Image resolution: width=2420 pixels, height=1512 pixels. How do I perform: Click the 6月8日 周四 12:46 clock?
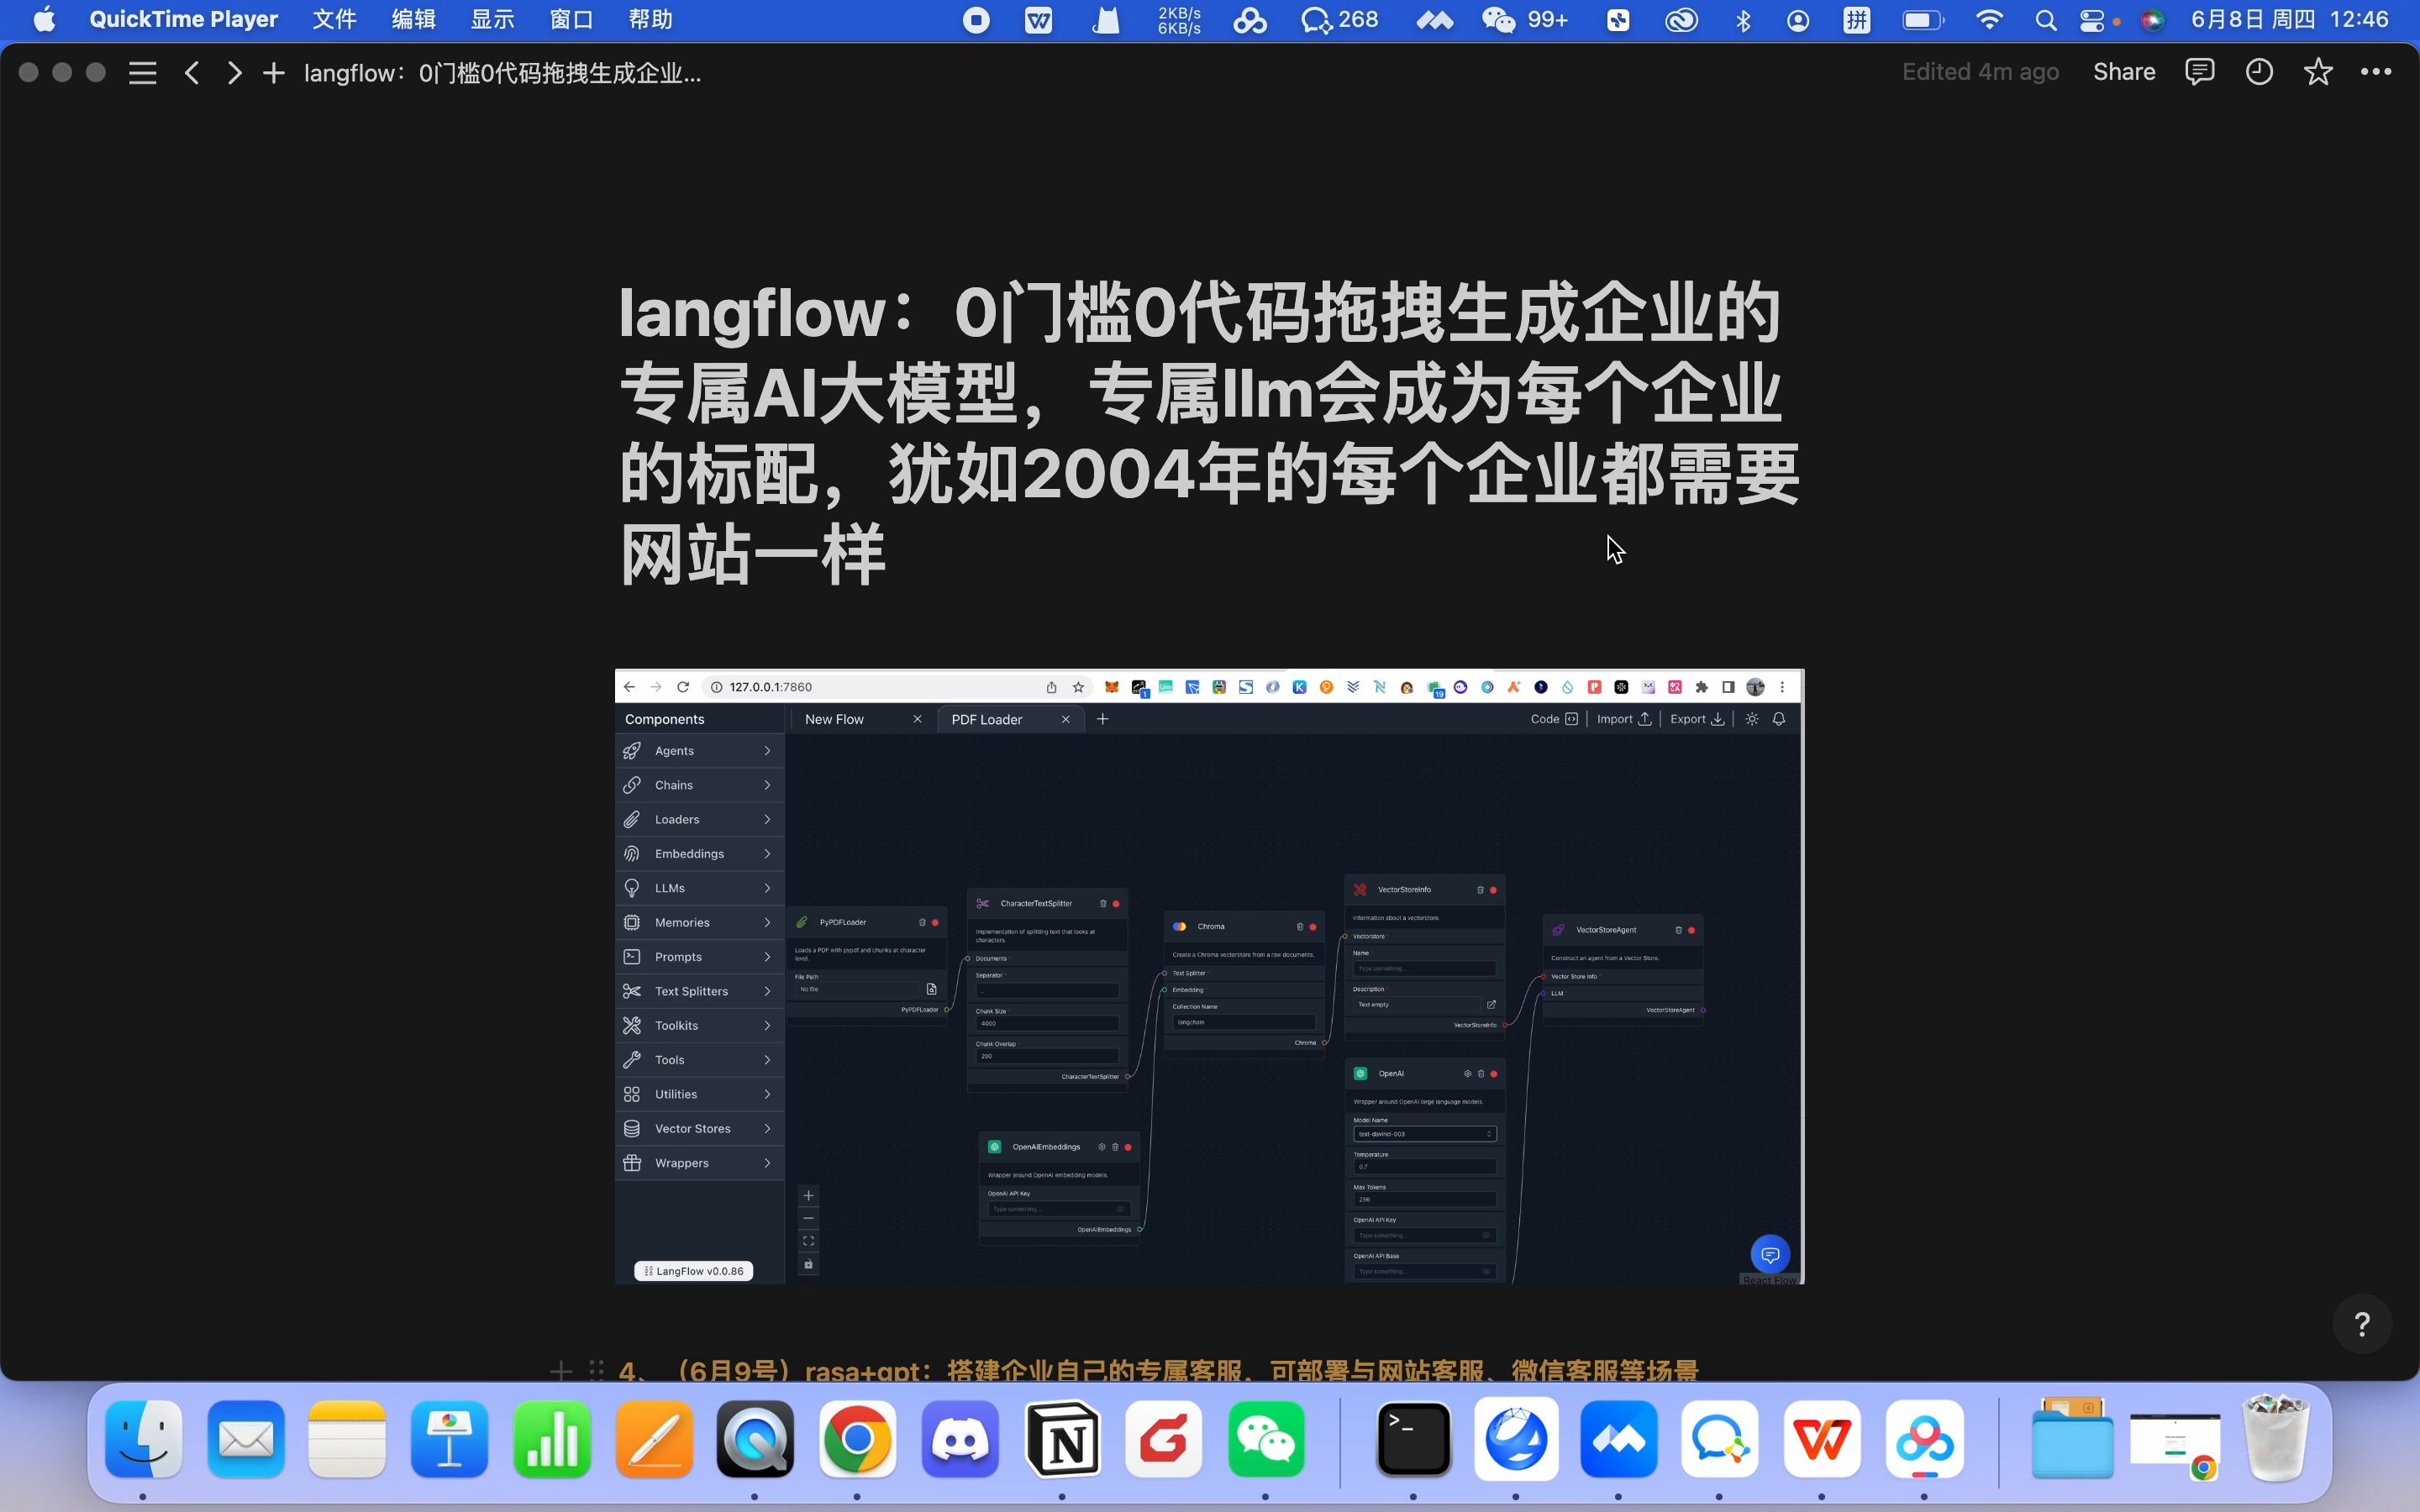2290,19
